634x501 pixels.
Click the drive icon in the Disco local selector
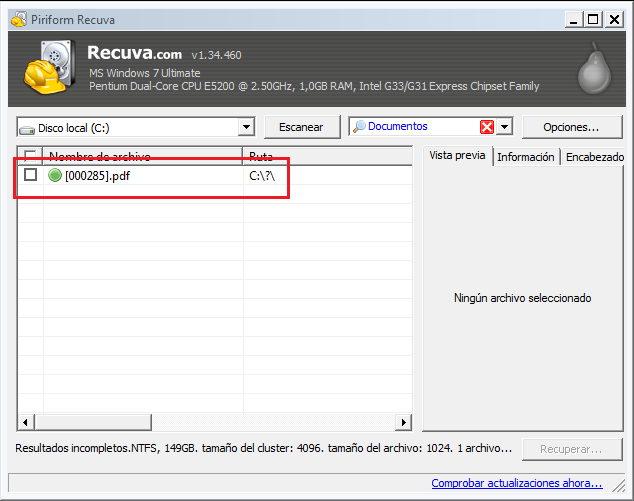[27, 128]
